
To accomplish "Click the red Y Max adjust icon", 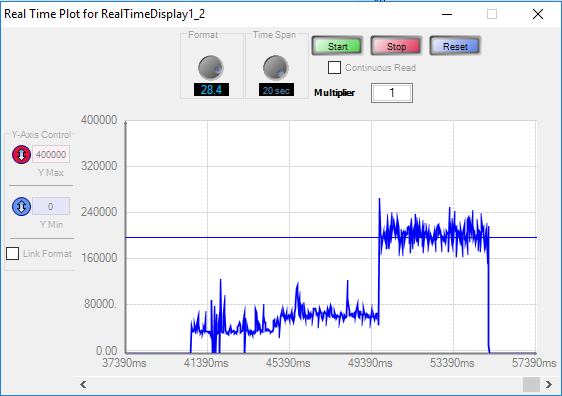I will click(21, 154).
